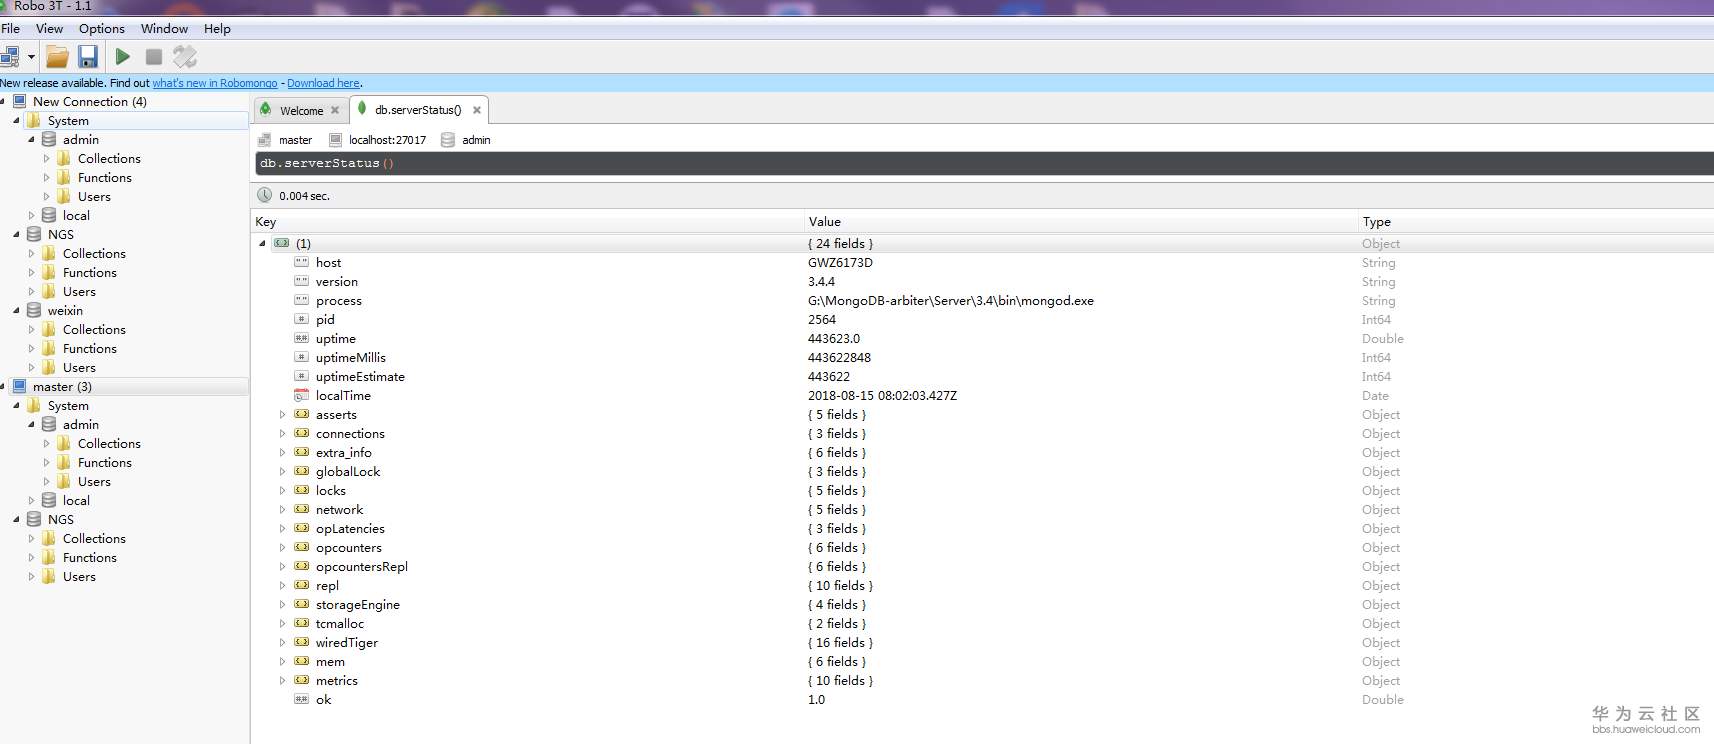Click the clock icon beside 0.004 sec.
Screen dimensions: 1714x744
265,195
